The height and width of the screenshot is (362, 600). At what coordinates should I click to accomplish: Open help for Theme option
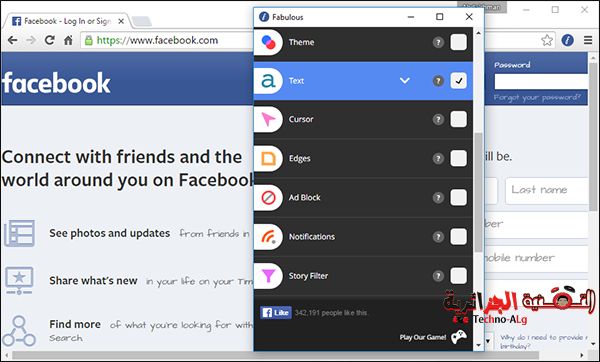(x=438, y=42)
